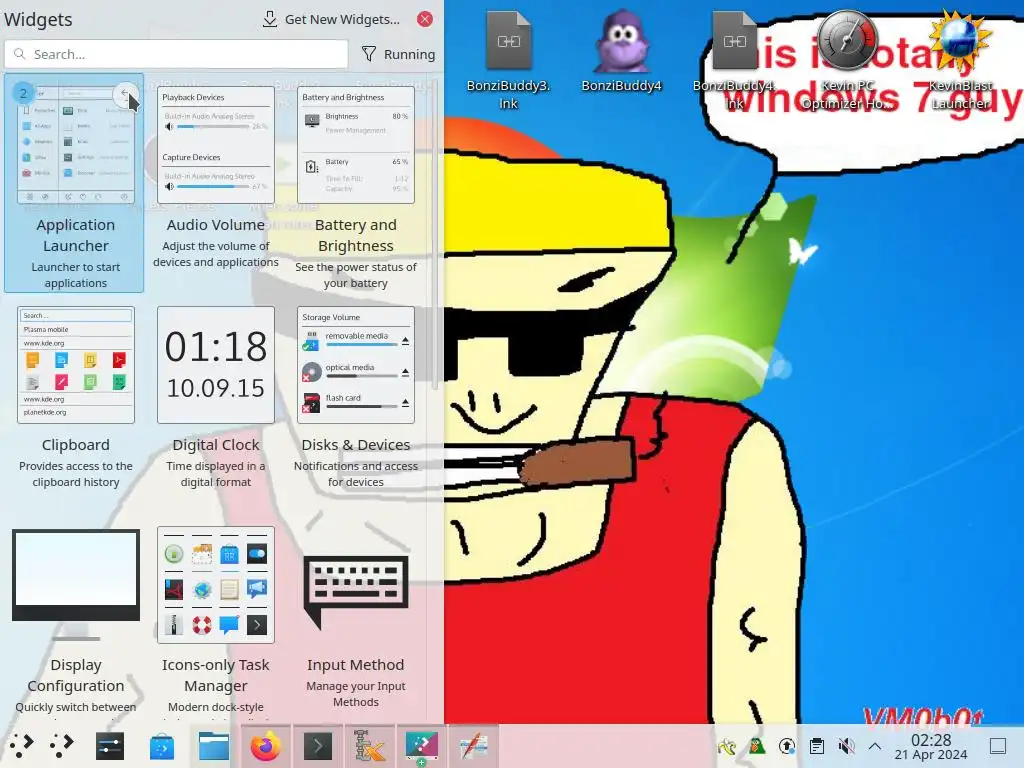
Task: Select the Display Configuration widget
Action: point(76,620)
